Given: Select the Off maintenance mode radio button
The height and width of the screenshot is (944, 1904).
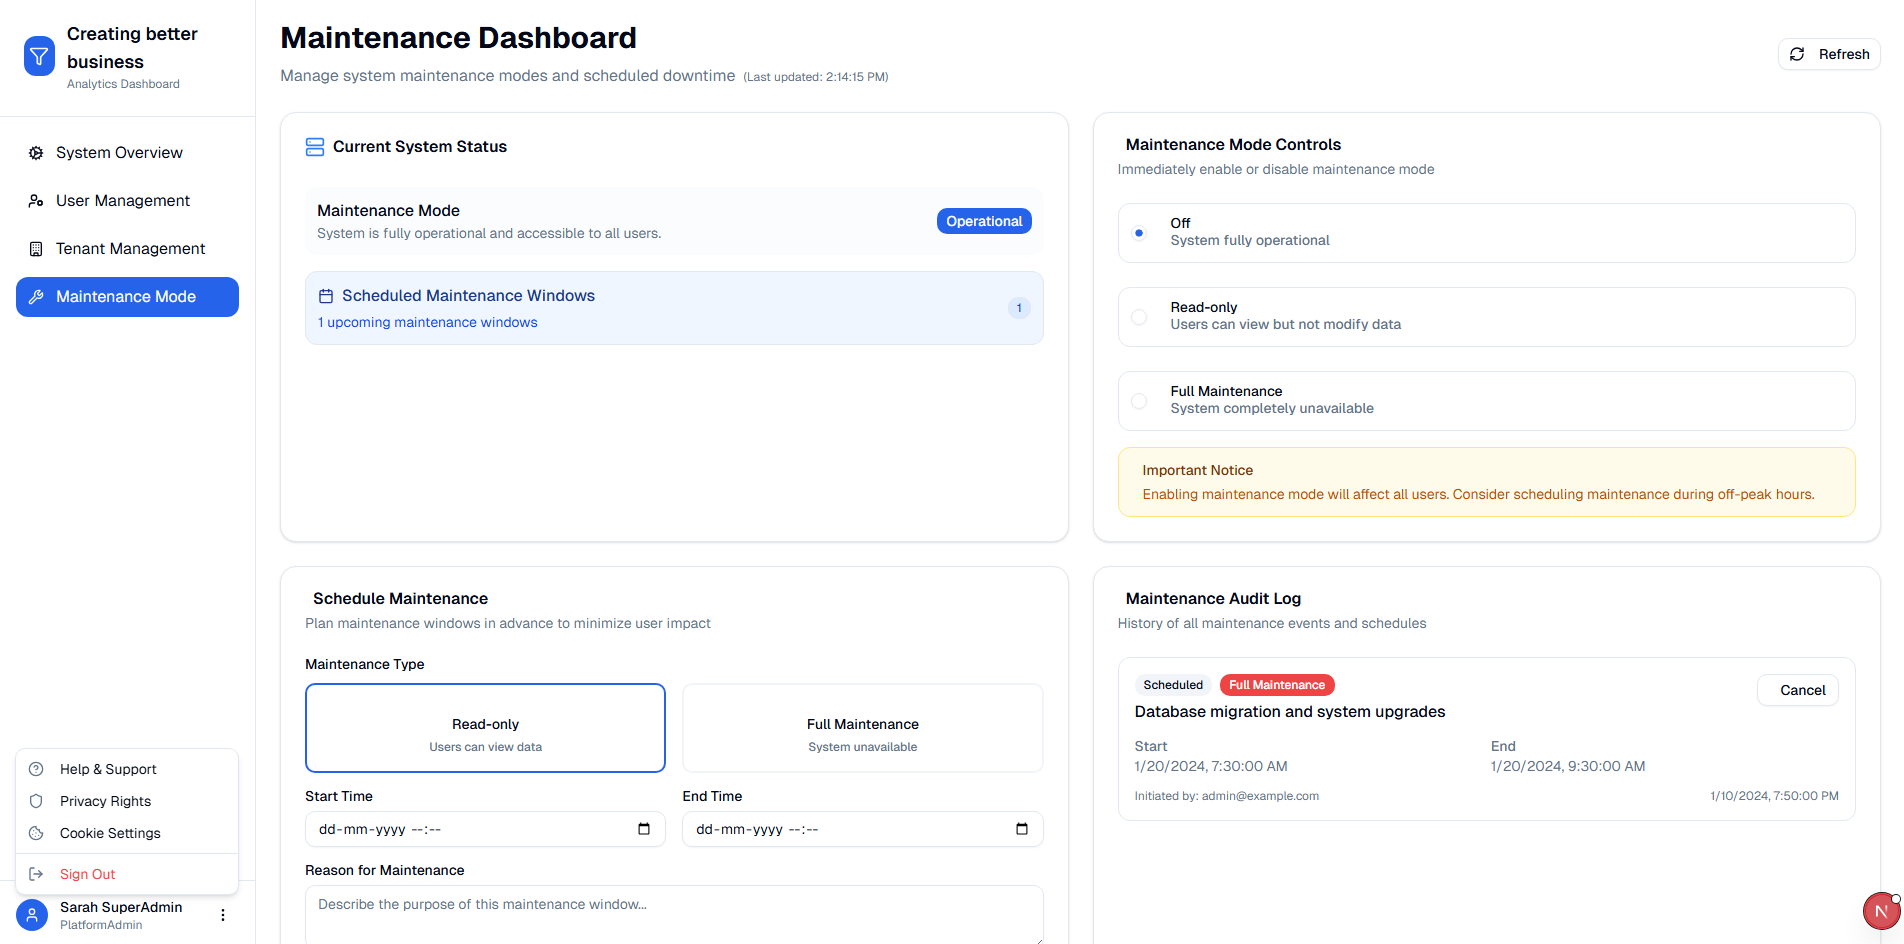Looking at the screenshot, I should pyautogui.click(x=1139, y=231).
